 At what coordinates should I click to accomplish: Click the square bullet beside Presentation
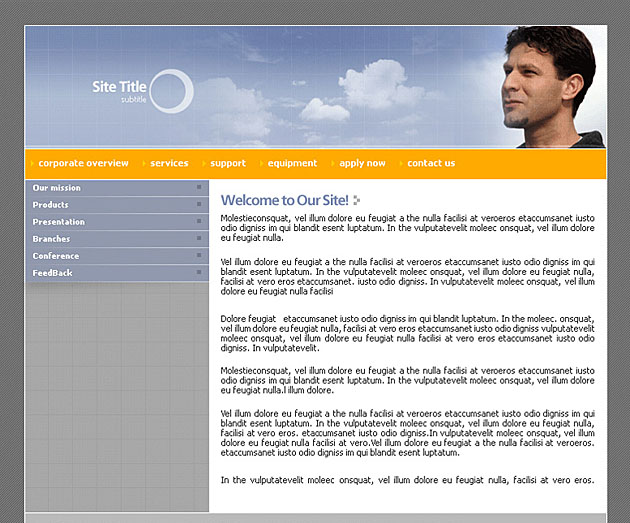[x=199, y=221]
